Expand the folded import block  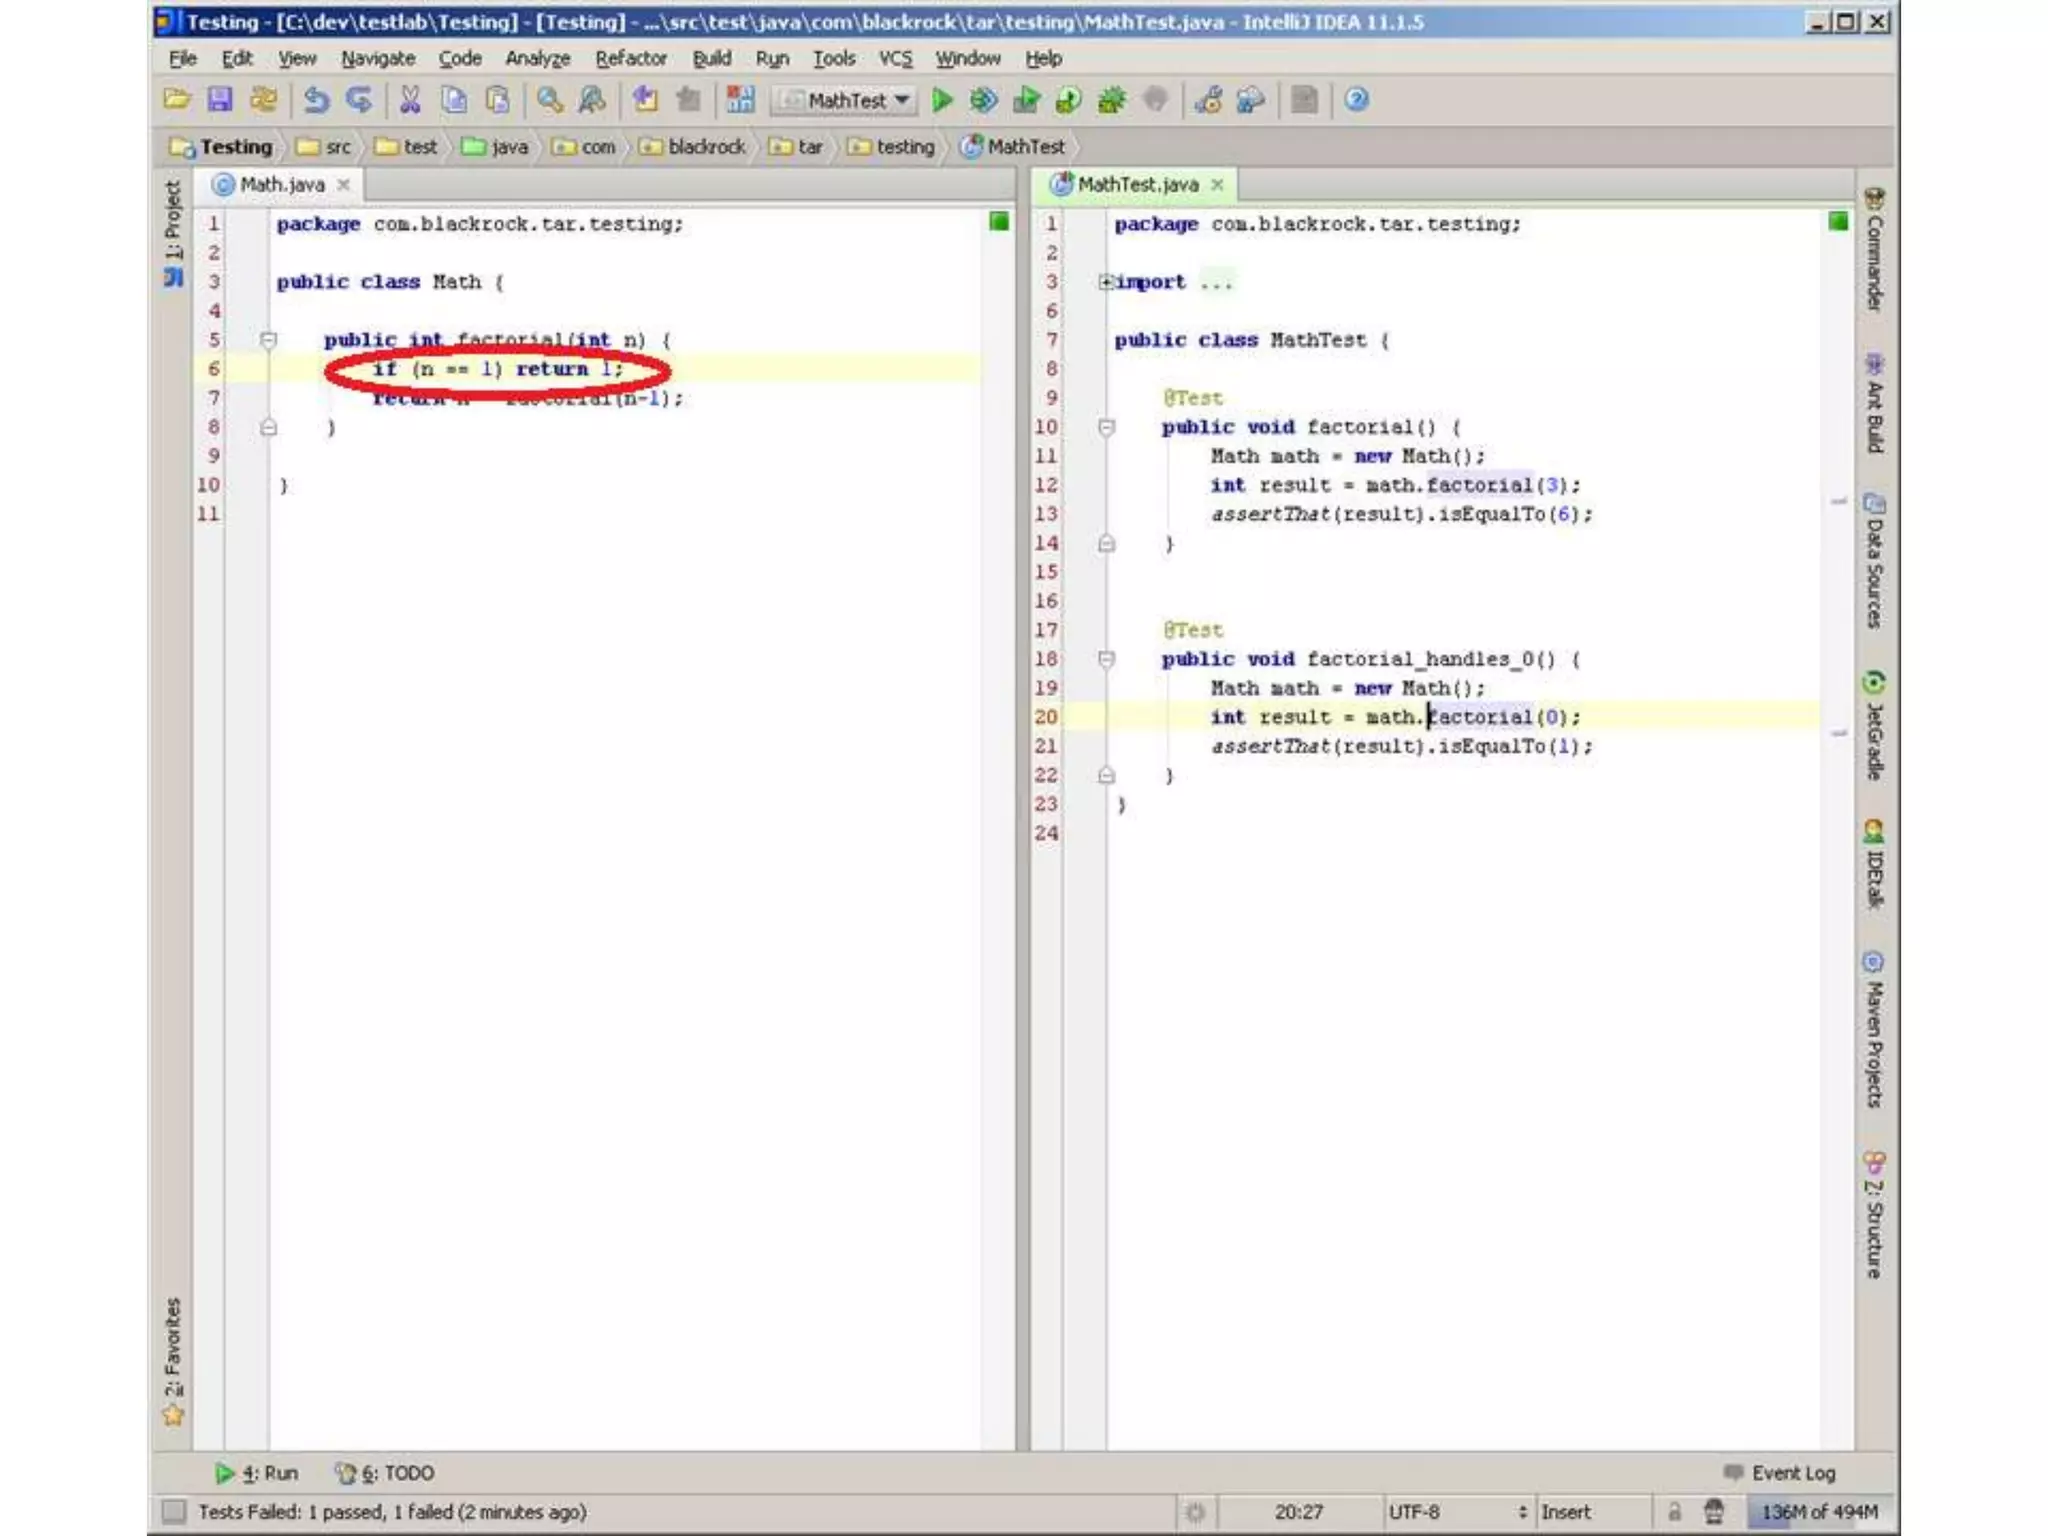[x=1105, y=282]
